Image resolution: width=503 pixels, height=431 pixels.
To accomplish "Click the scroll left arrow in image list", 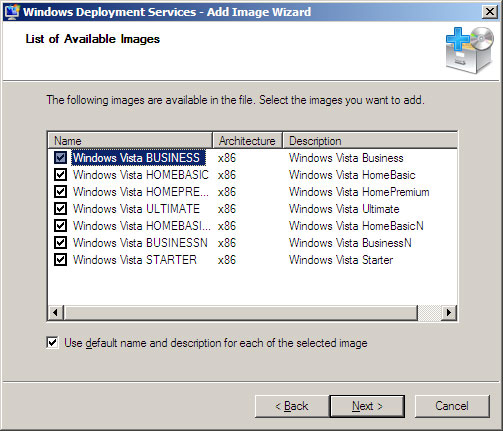I will (55, 312).
